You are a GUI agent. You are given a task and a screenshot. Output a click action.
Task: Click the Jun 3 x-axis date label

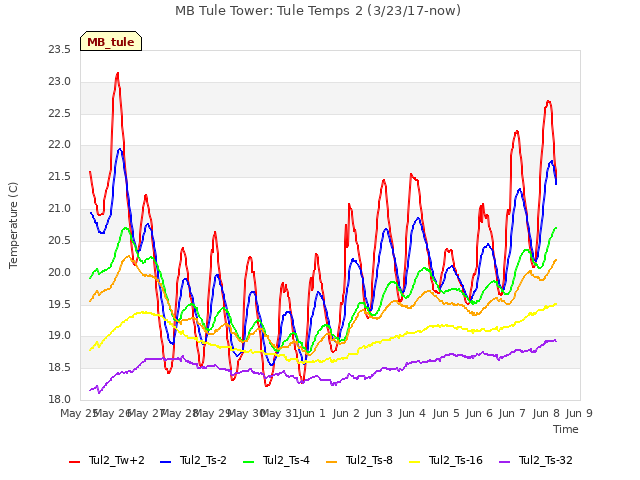pyautogui.click(x=379, y=413)
